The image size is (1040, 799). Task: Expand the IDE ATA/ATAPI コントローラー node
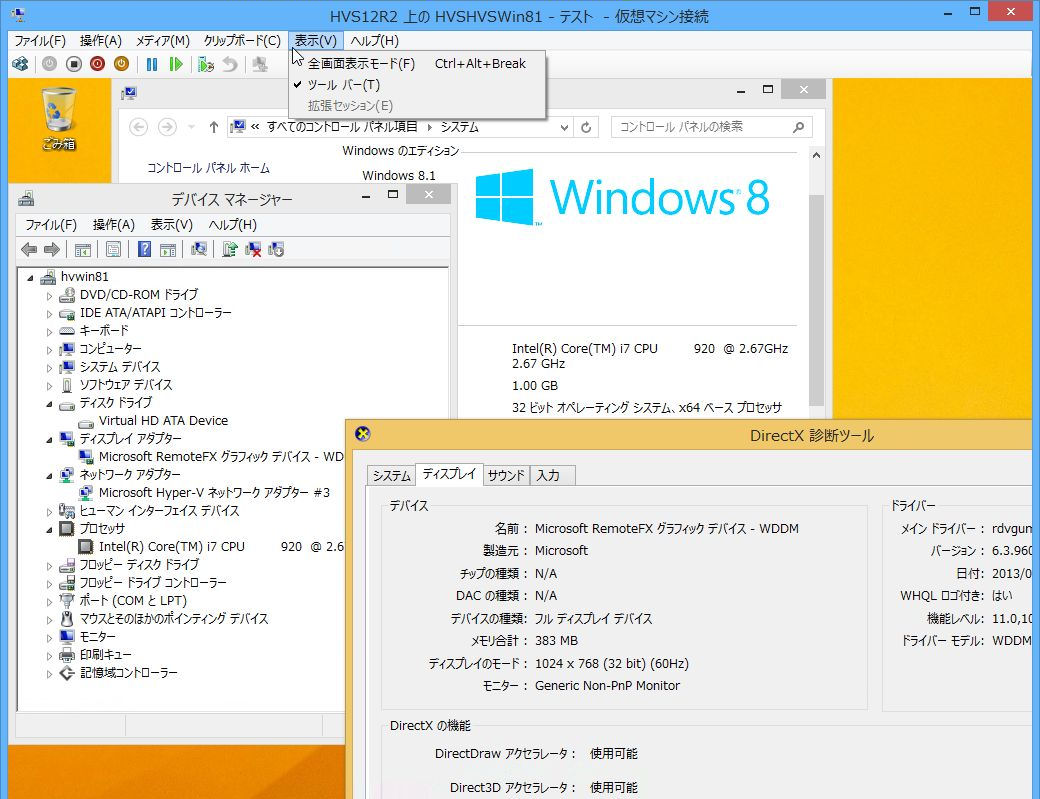[49, 314]
